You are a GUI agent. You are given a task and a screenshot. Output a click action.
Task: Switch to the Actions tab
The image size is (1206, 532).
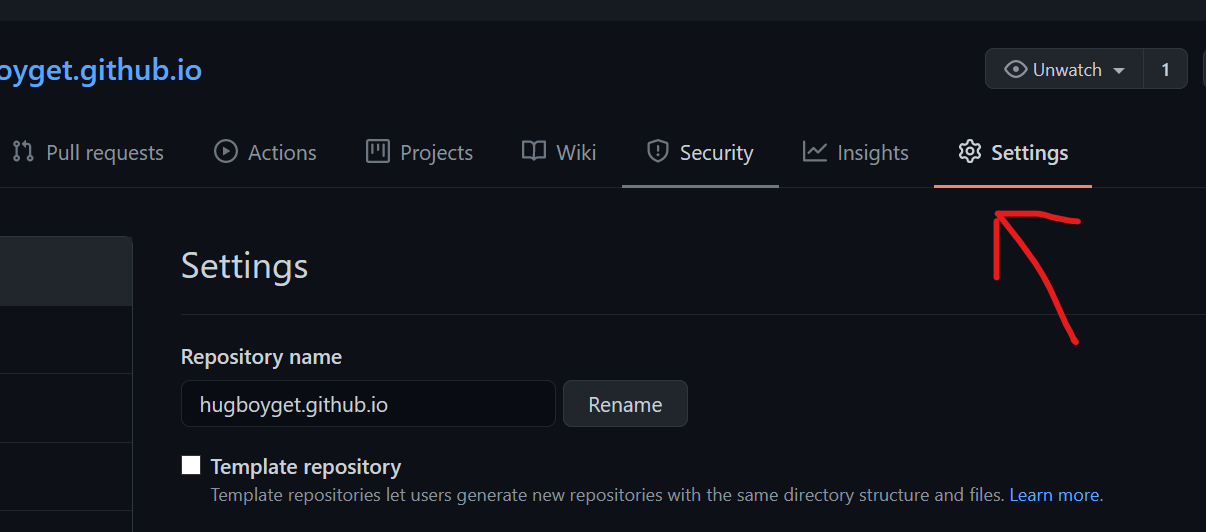tap(282, 153)
